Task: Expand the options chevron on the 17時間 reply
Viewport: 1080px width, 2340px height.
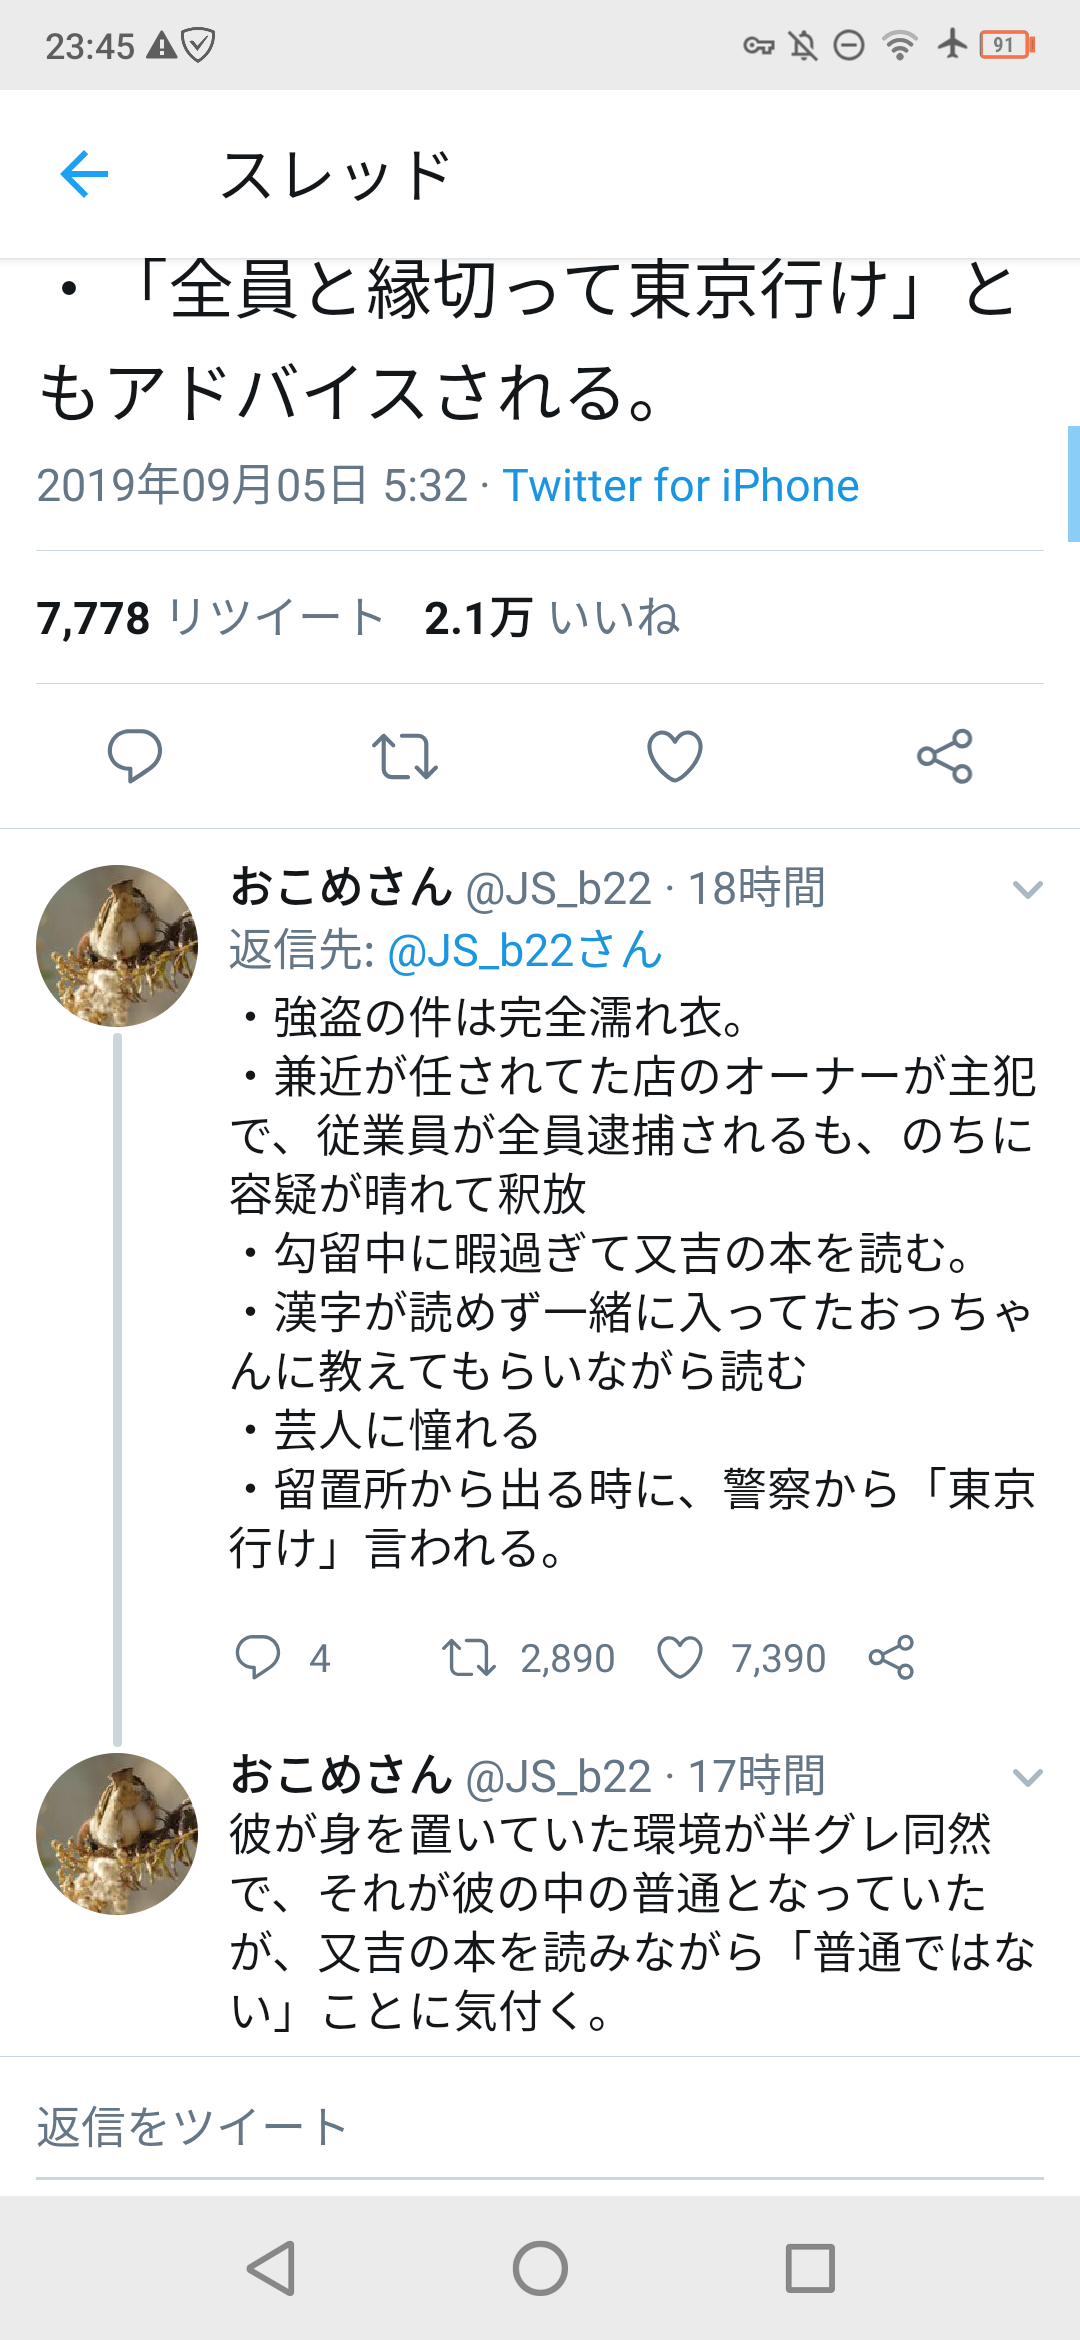Action: (x=1027, y=1777)
